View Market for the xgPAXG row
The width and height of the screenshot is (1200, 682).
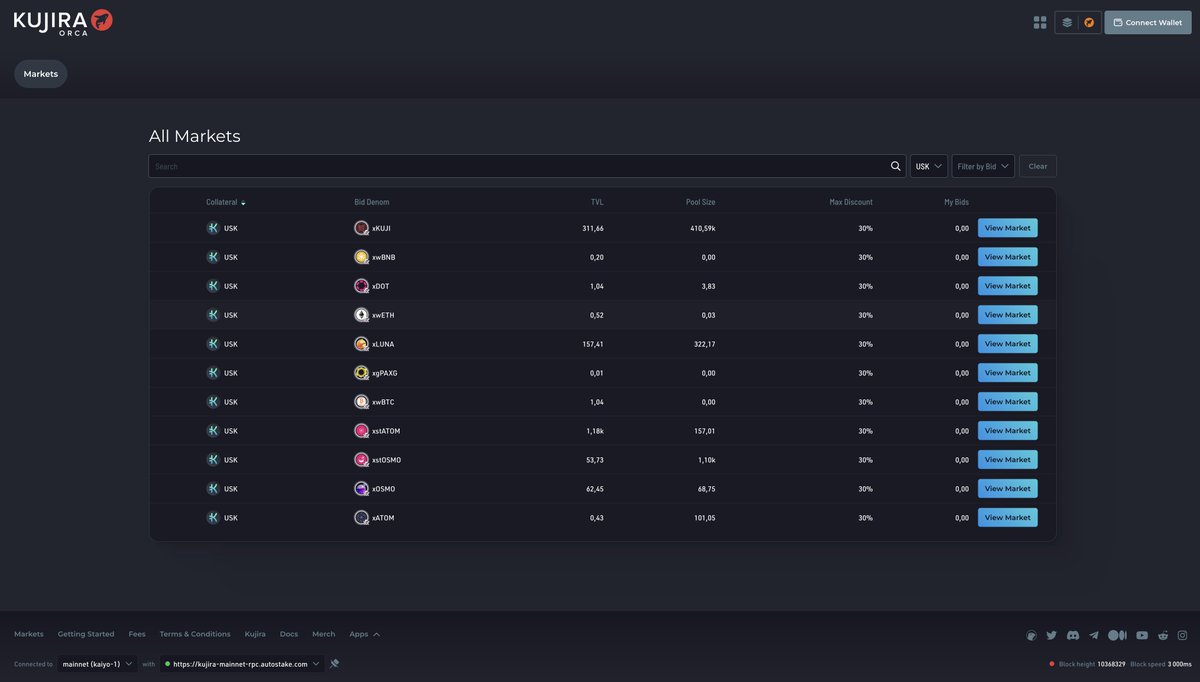[x=1008, y=373]
